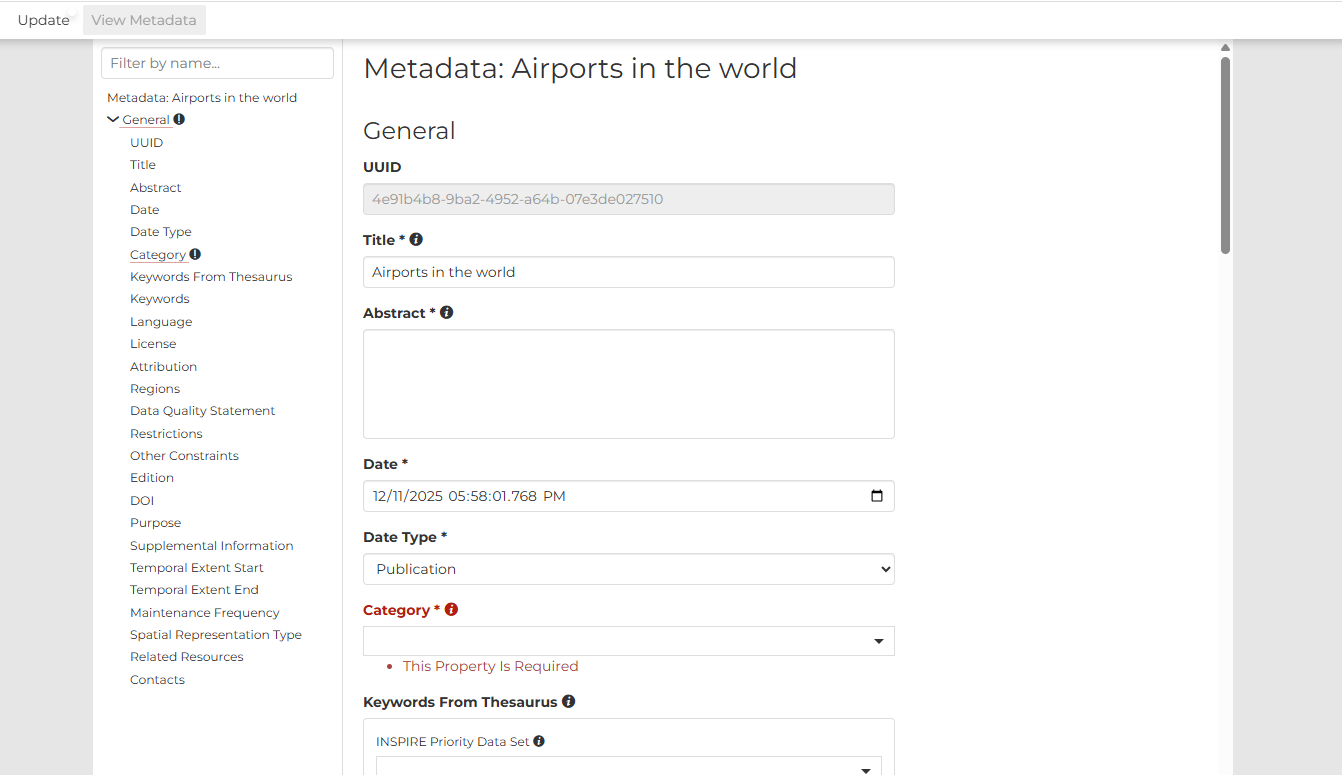1342x775 pixels.
Task: Open the View Metadata tab
Action: [144, 20]
